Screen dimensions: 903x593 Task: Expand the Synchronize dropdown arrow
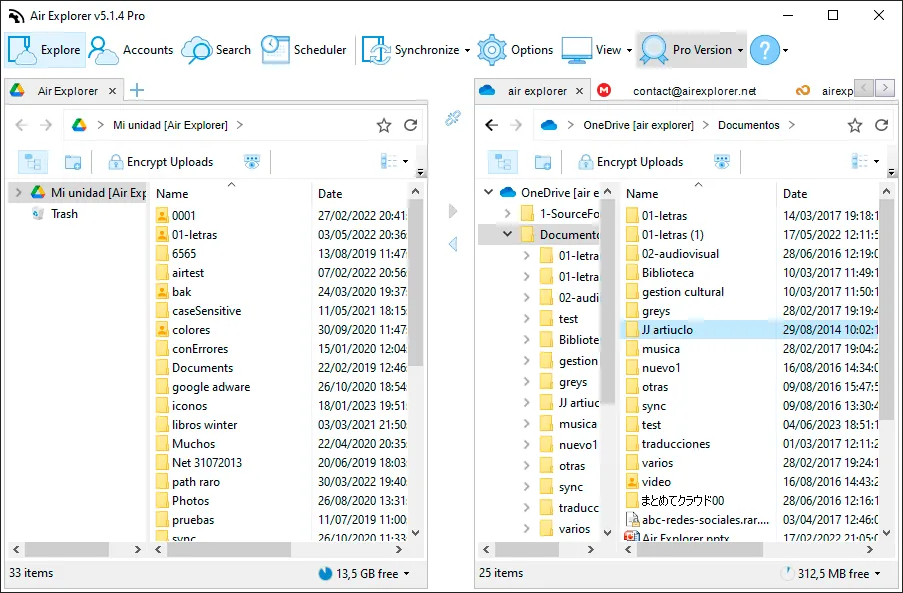tap(467, 51)
